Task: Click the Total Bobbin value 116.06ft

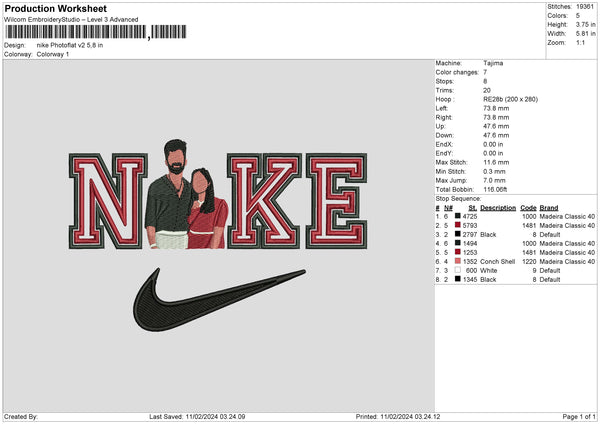Action: point(495,189)
